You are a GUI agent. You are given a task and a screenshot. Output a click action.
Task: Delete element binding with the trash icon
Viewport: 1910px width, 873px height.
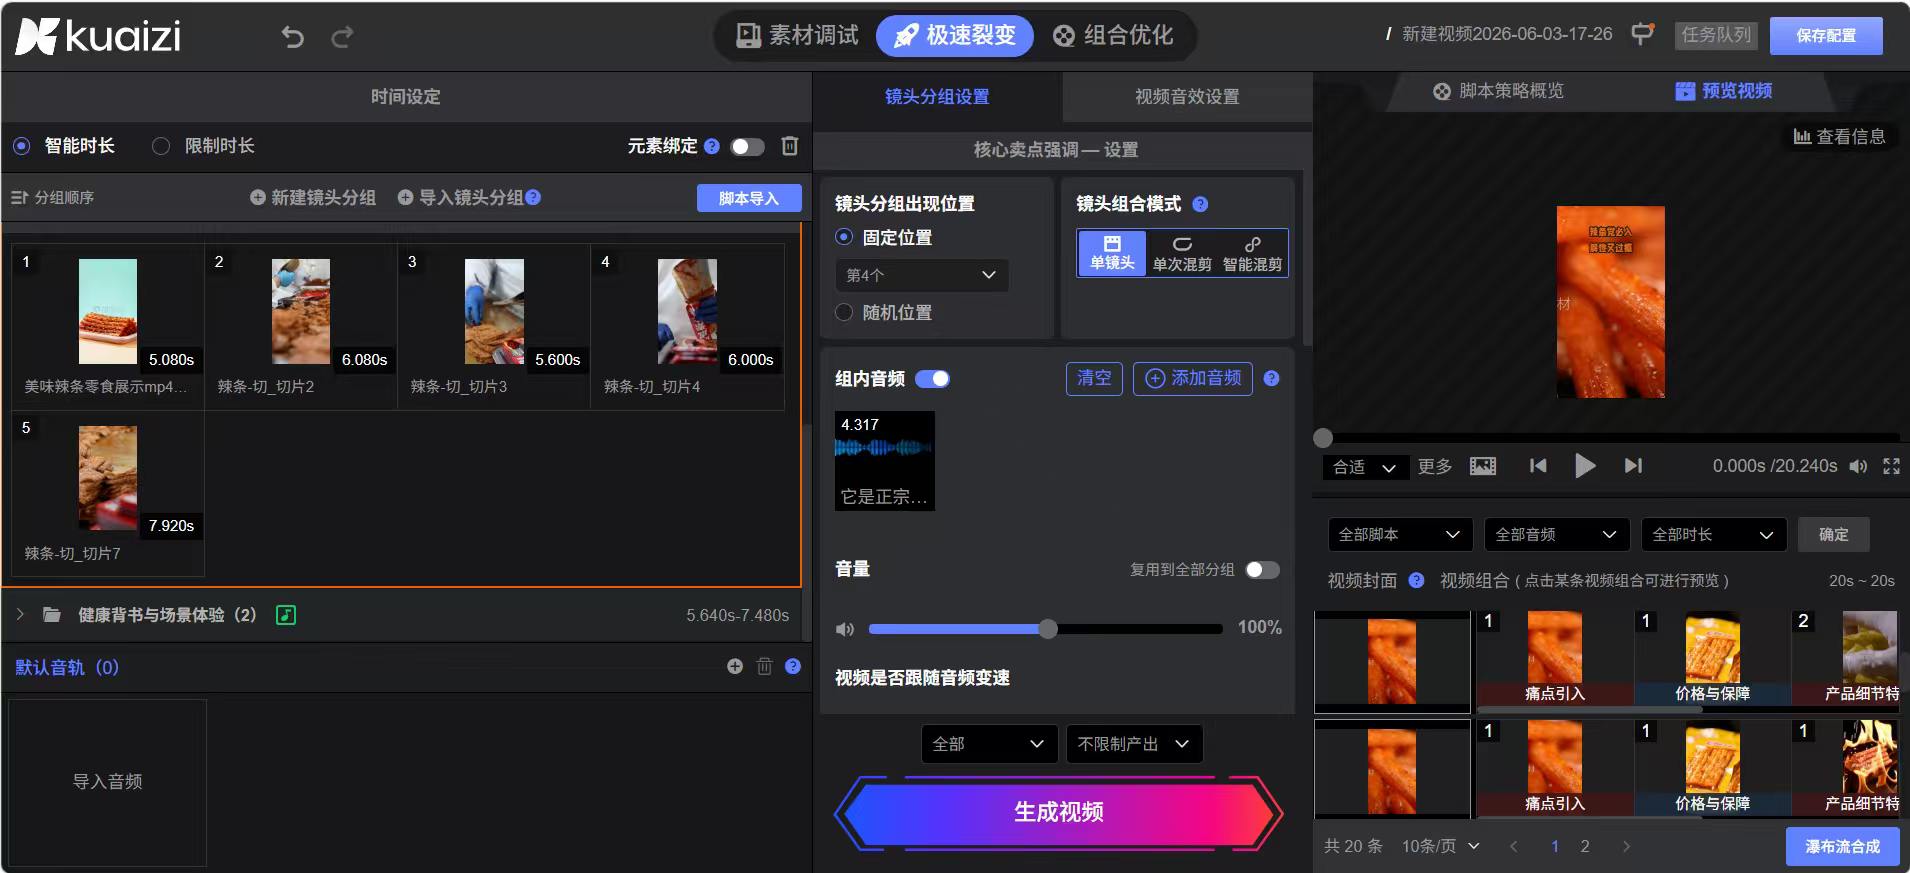coord(789,146)
